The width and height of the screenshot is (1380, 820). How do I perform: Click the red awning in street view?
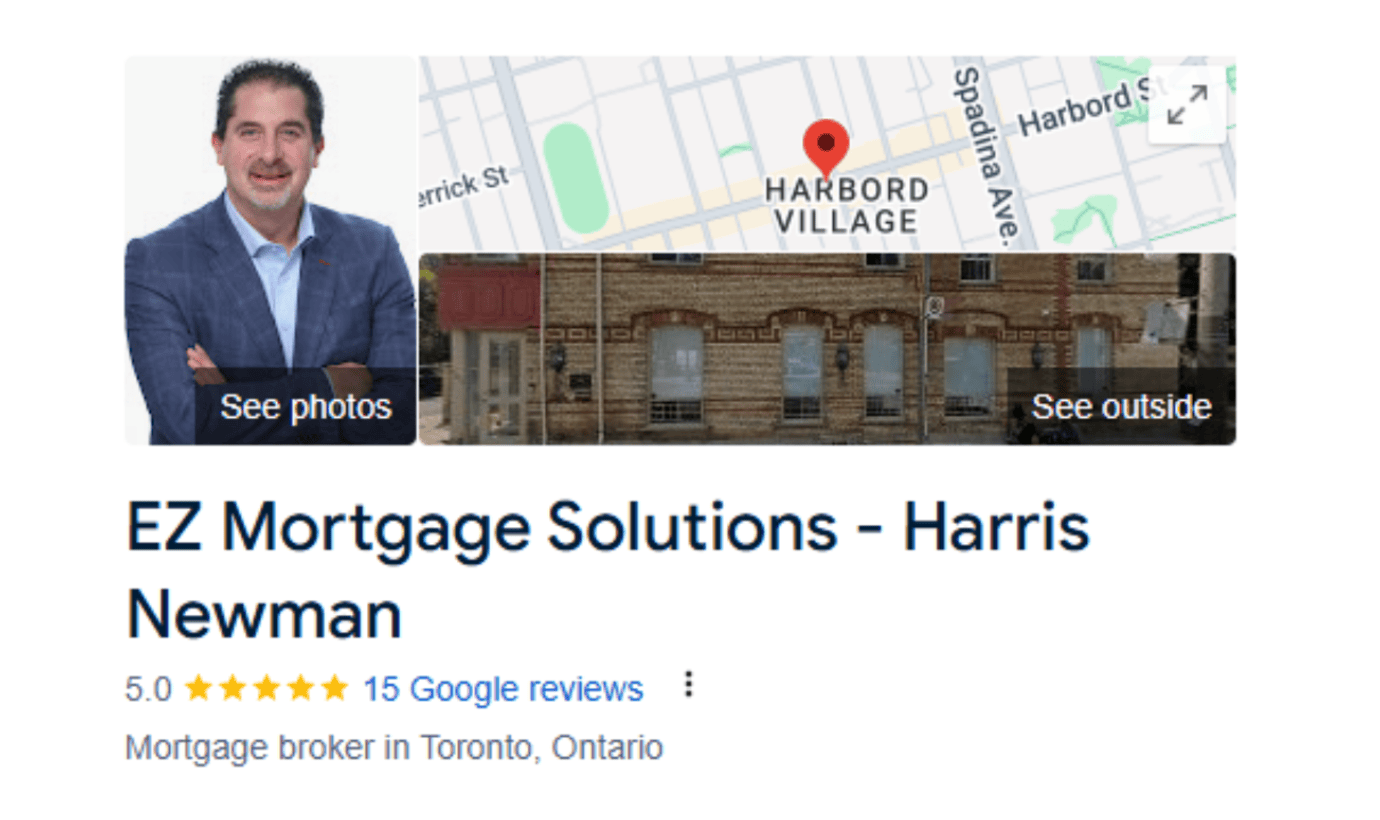click(x=489, y=298)
